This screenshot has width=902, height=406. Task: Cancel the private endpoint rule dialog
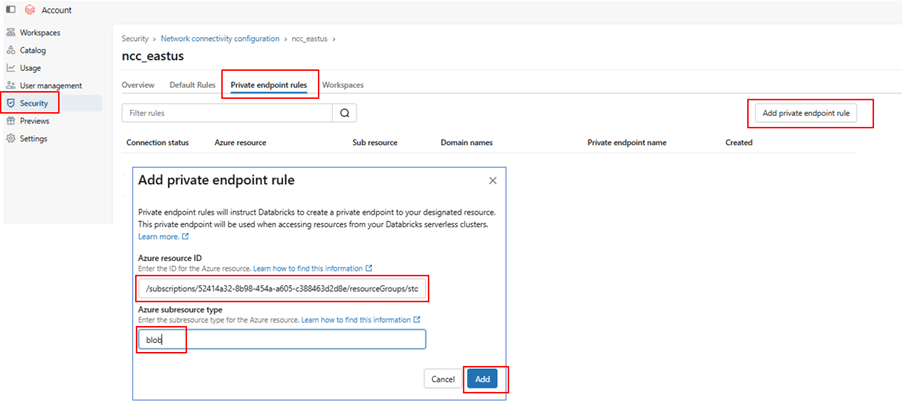(441, 380)
